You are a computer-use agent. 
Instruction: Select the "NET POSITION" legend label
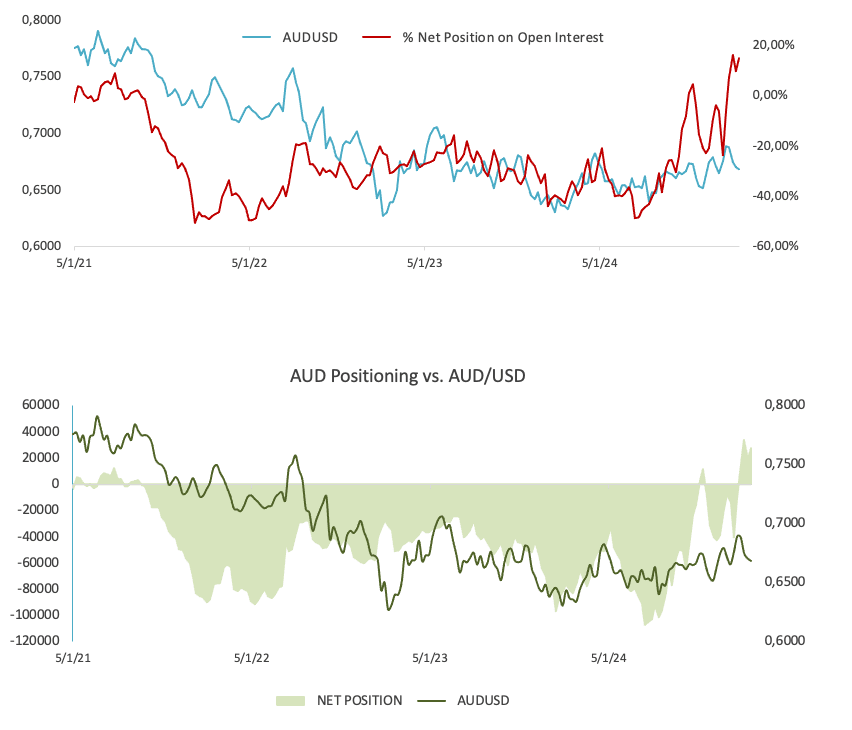coord(360,700)
